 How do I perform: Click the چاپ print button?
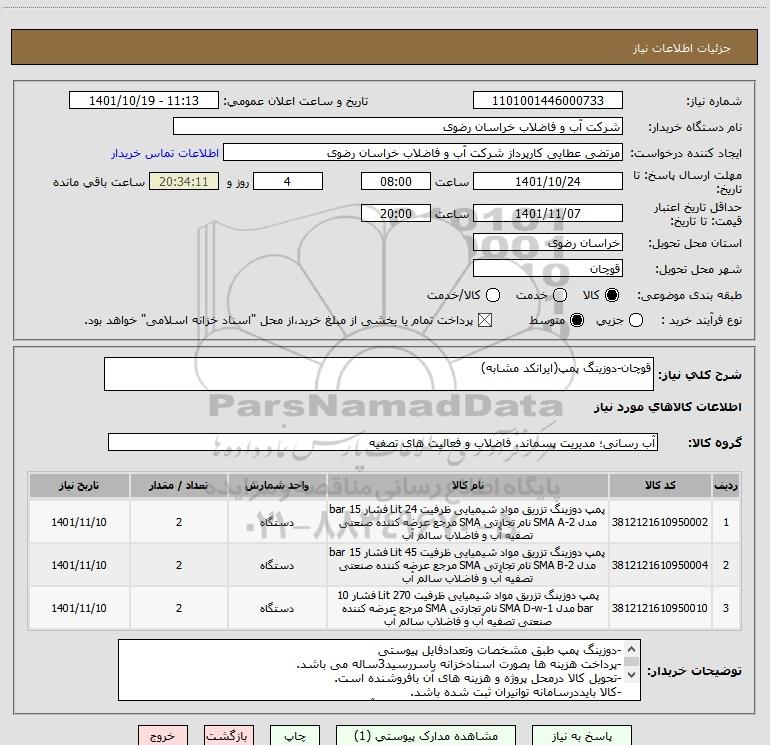coord(295,736)
